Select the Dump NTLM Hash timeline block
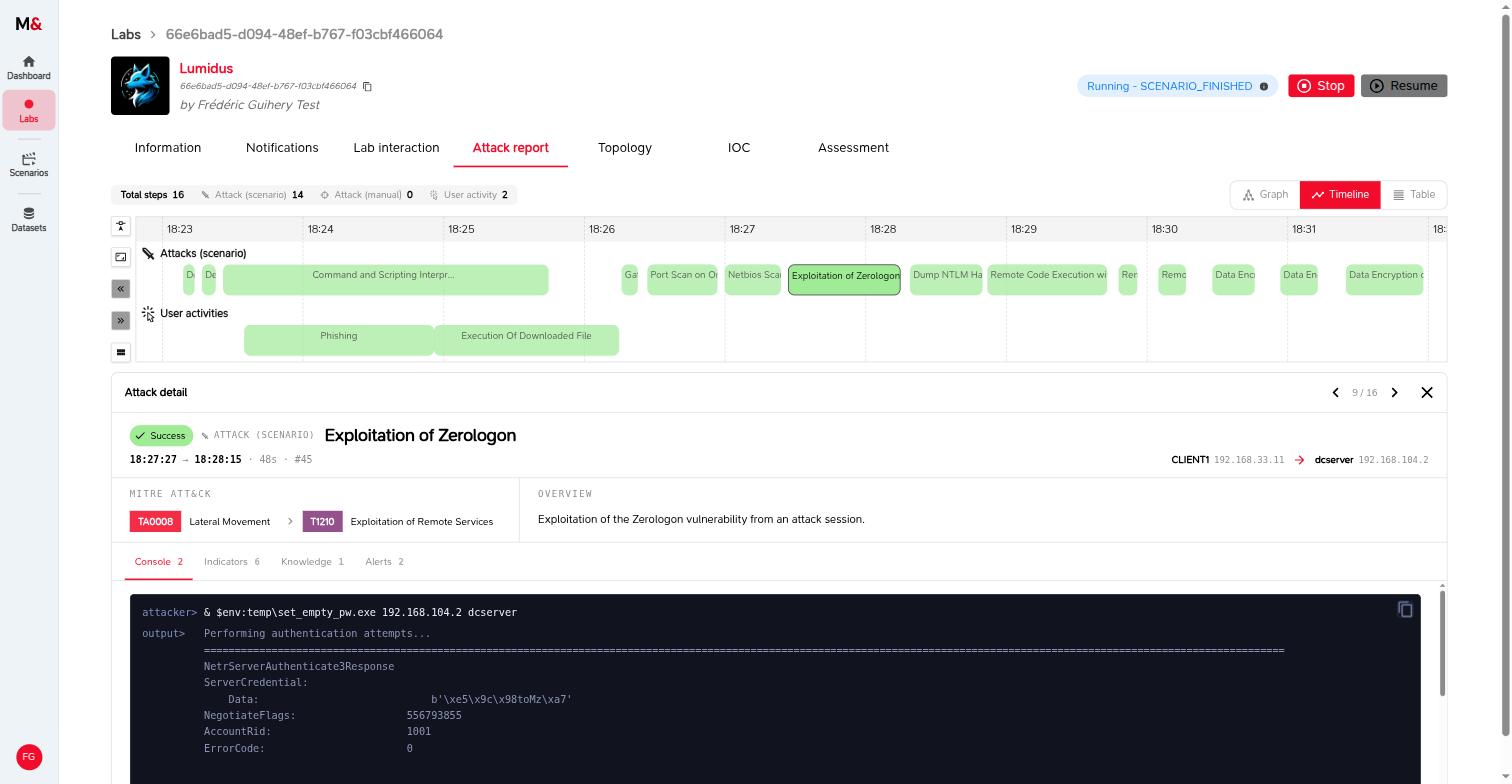Image resolution: width=1512 pixels, height=784 pixels. [x=946, y=280]
